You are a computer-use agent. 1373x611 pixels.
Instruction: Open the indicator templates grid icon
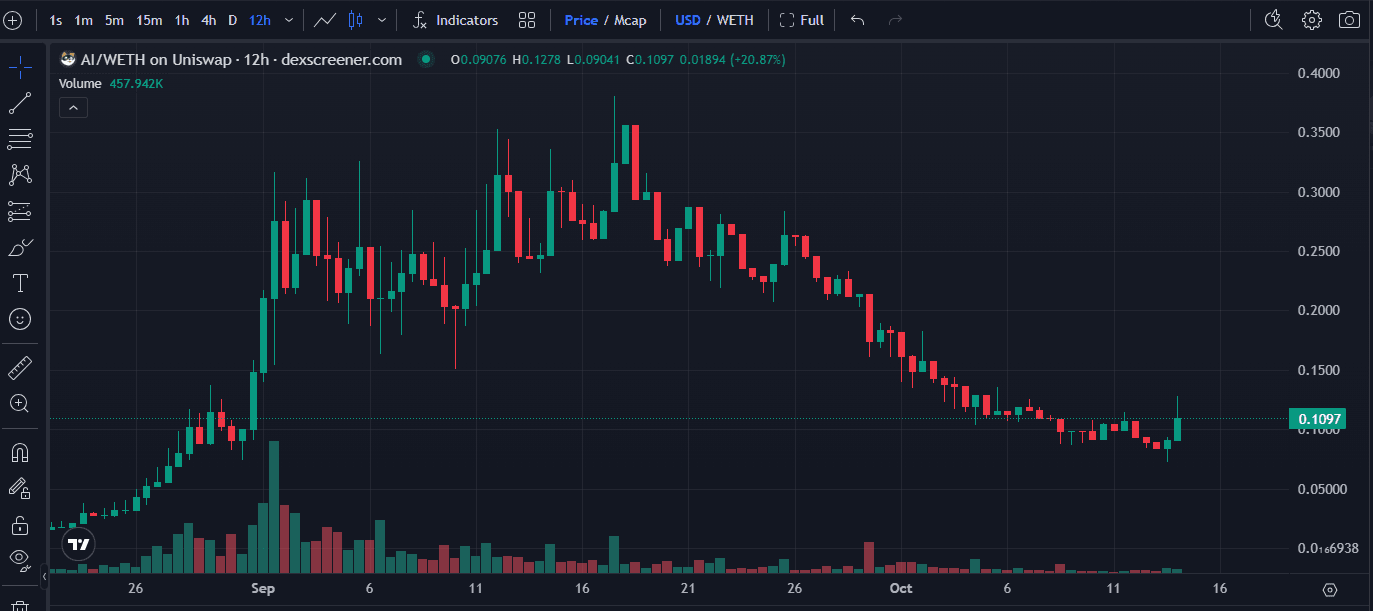pos(527,20)
